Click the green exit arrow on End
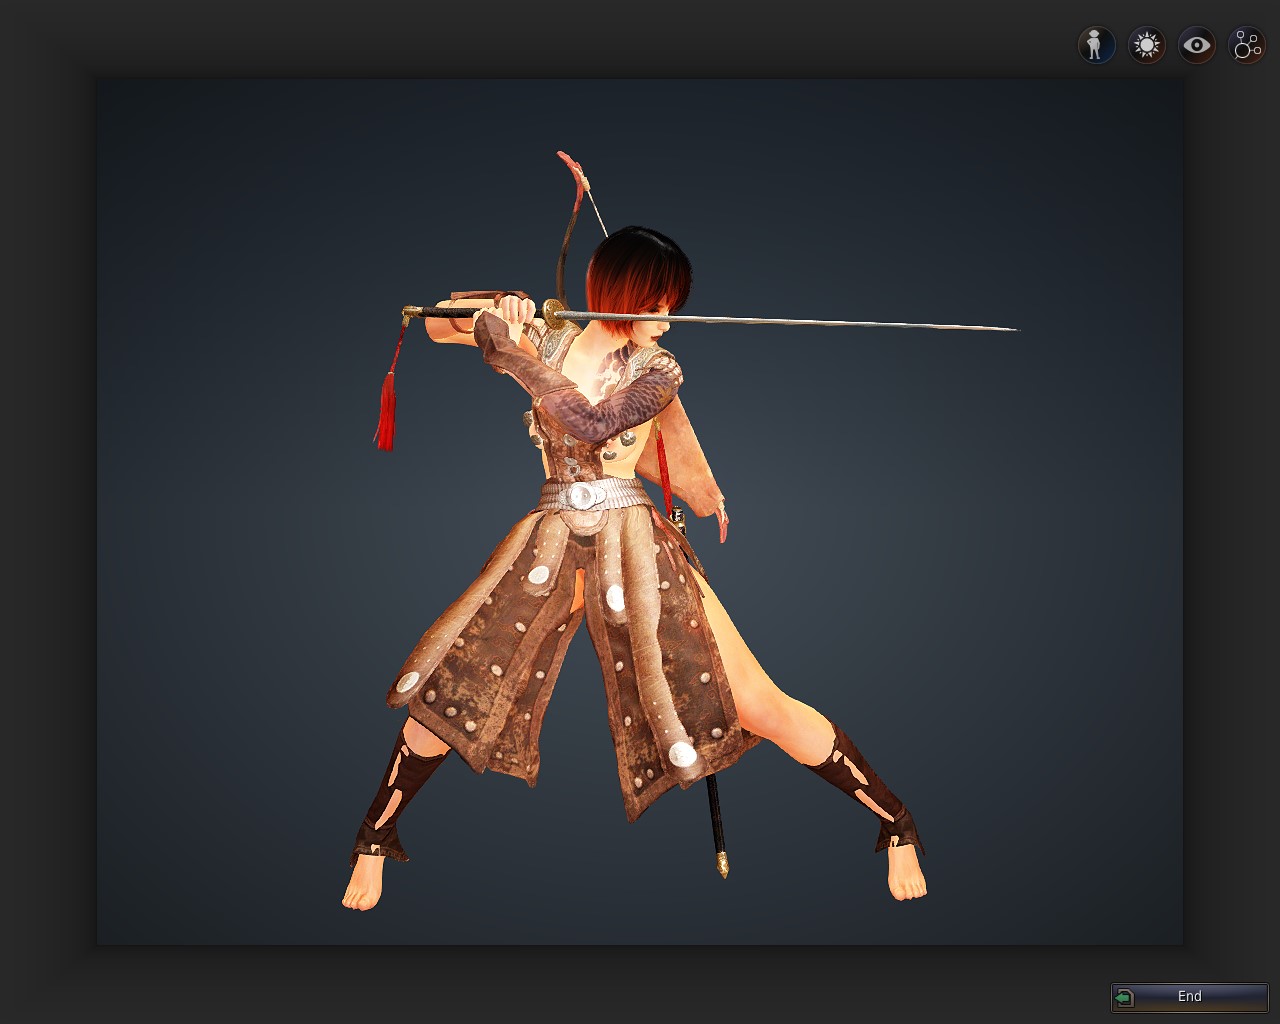This screenshot has height=1024, width=1280. pyautogui.click(x=1125, y=997)
